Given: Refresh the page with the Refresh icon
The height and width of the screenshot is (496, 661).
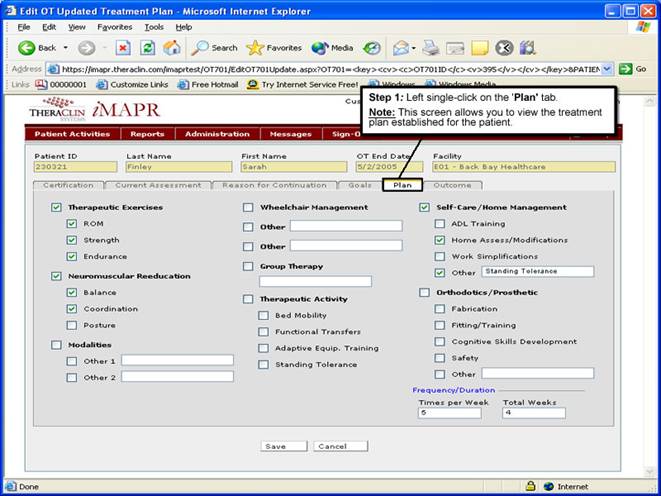Looking at the screenshot, I should [x=147, y=47].
